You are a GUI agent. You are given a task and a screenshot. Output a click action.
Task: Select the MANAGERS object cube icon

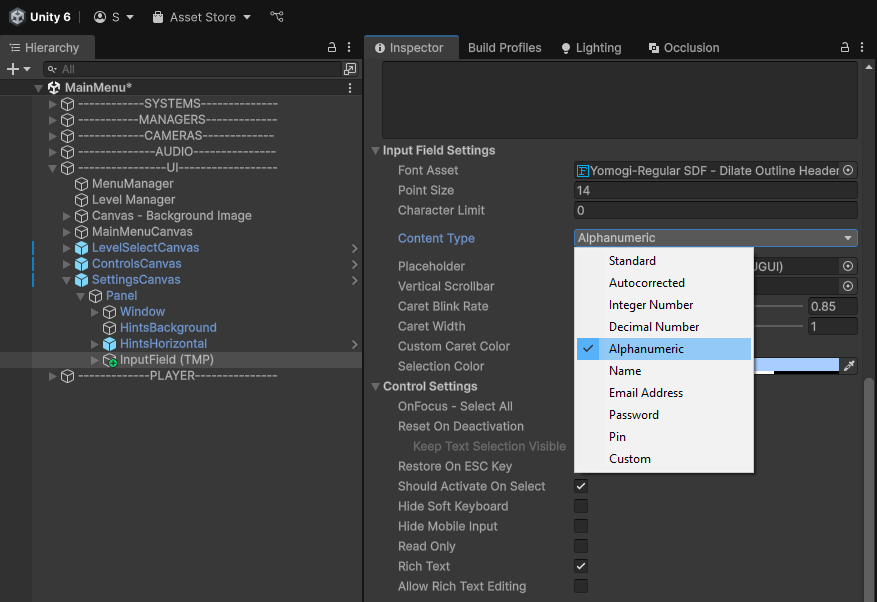tap(68, 120)
